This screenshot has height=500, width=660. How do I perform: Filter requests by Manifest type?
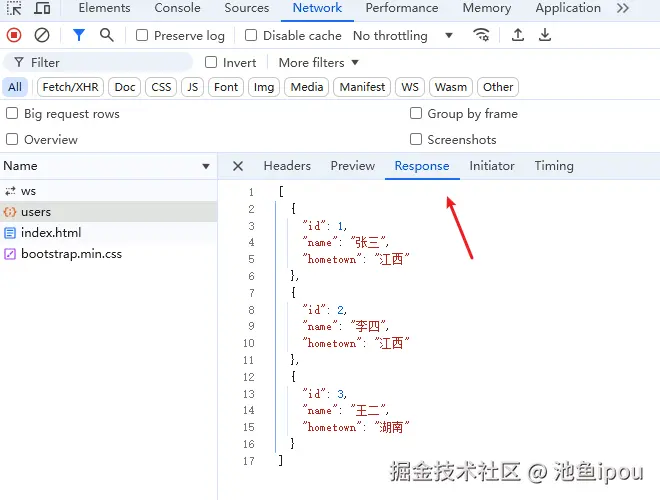point(362,87)
